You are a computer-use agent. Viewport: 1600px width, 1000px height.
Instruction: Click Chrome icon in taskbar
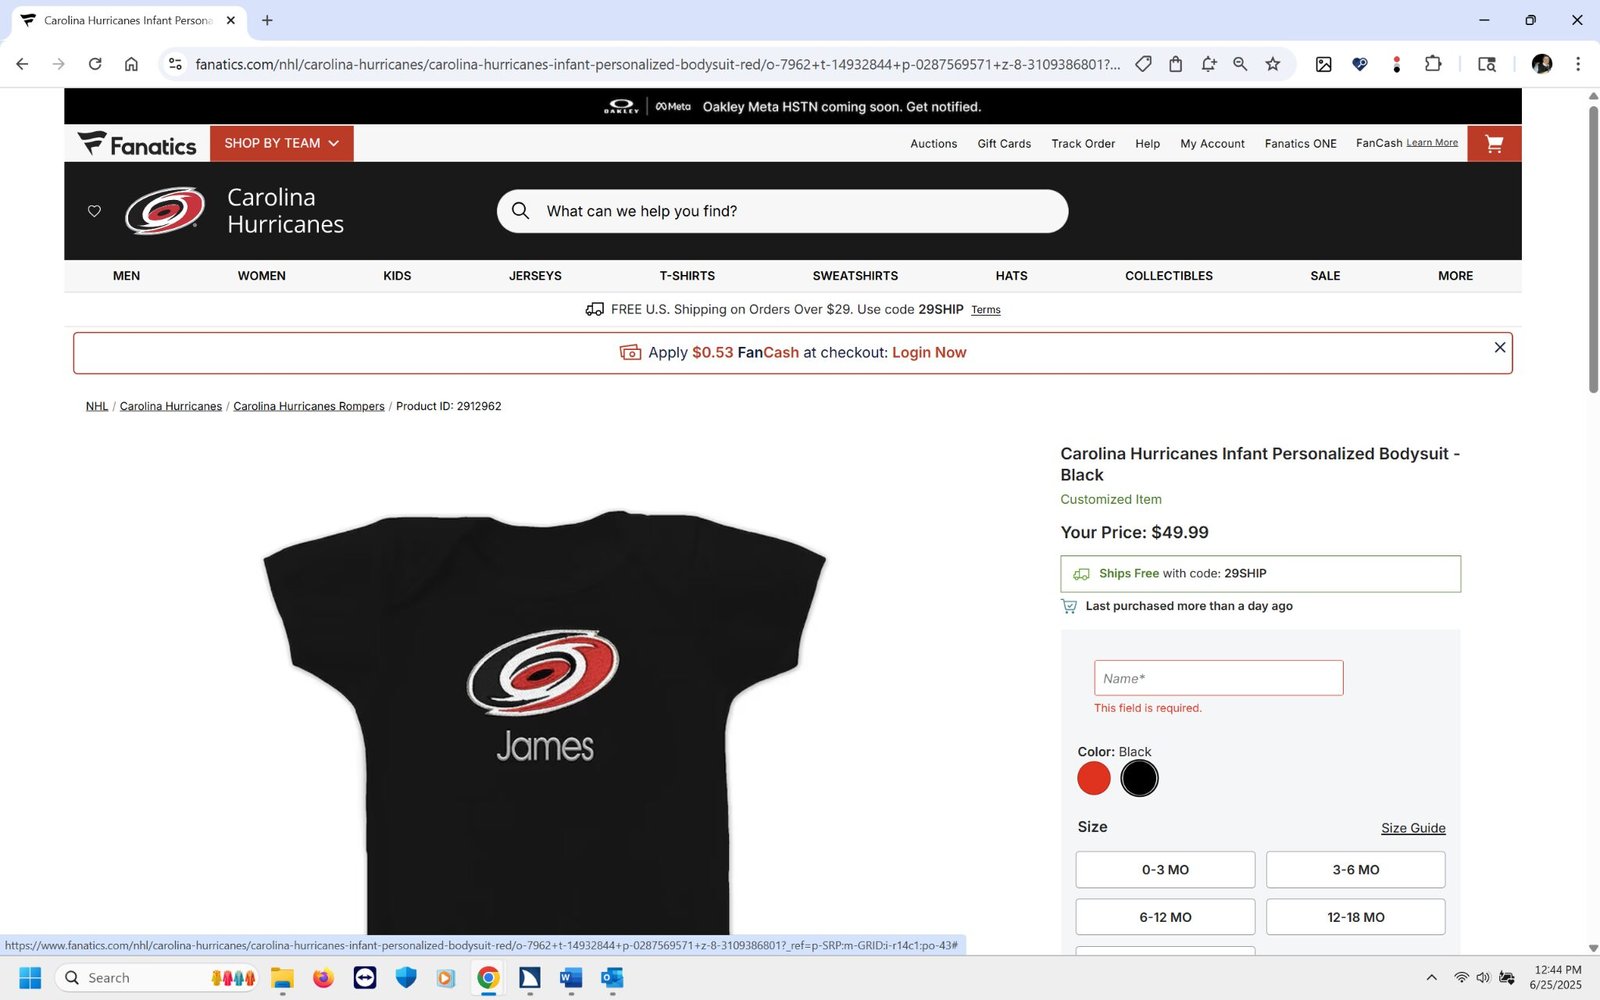[x=488, y=977]
